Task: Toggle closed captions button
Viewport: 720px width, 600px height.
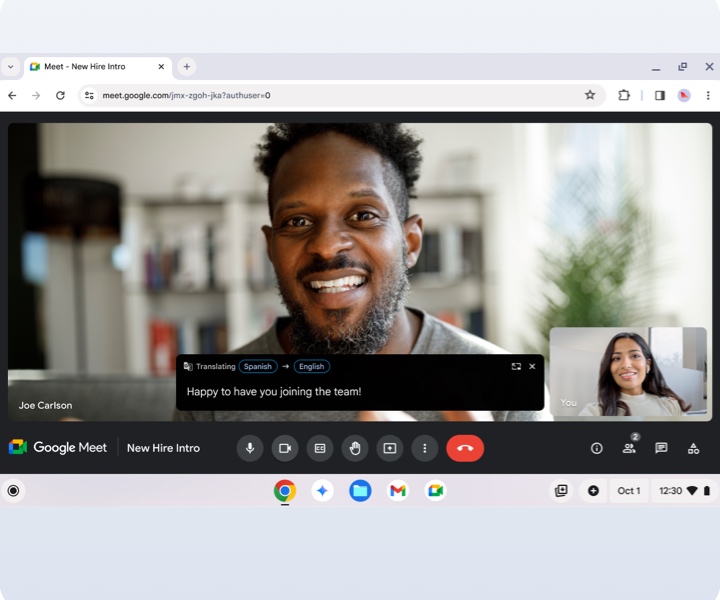Action: (x=320, y=448)
